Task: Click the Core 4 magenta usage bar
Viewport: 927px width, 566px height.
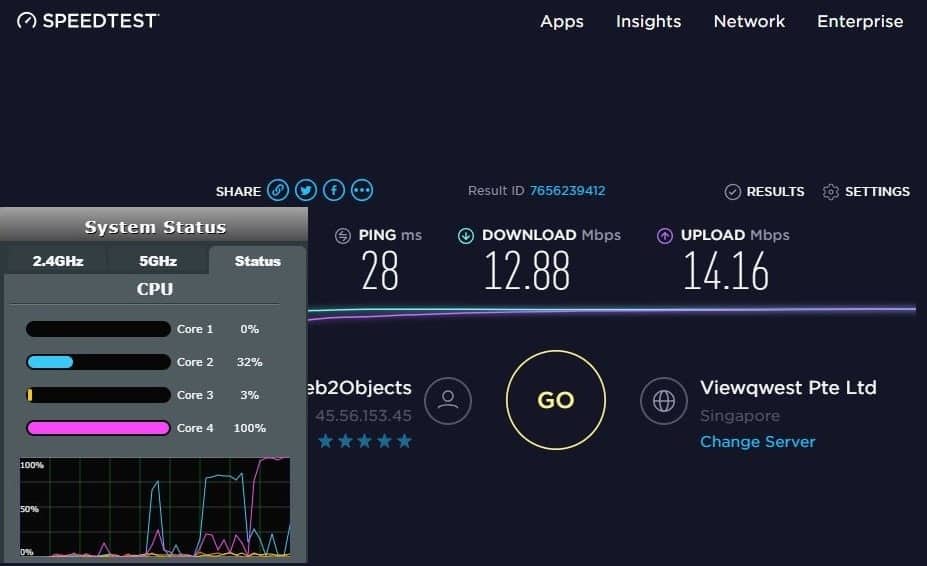Action: [98, 428]
